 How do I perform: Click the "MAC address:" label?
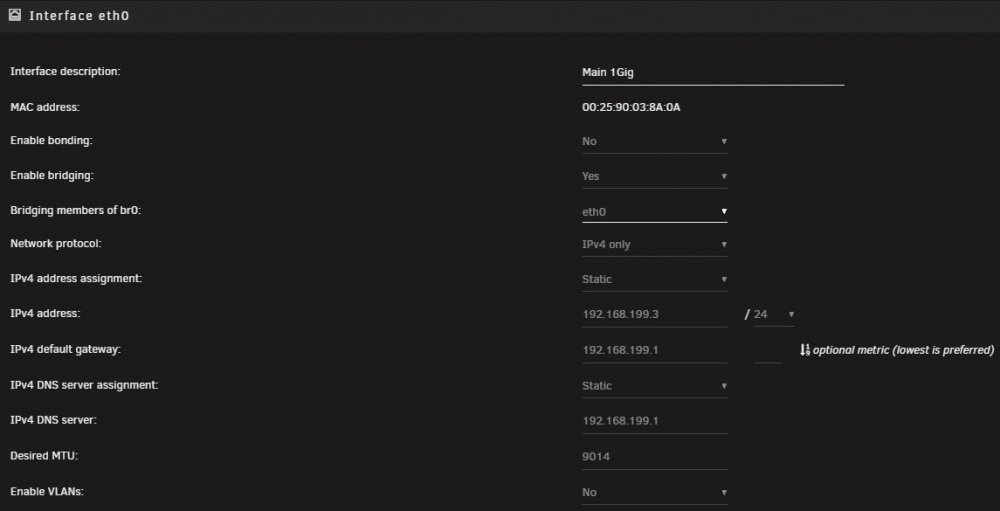pos(45,107)
